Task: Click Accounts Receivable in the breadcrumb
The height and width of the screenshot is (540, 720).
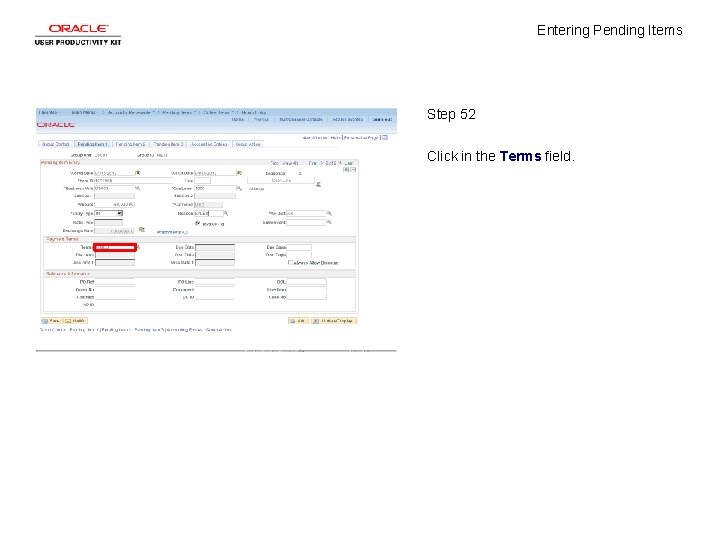Action: (129, 112)
